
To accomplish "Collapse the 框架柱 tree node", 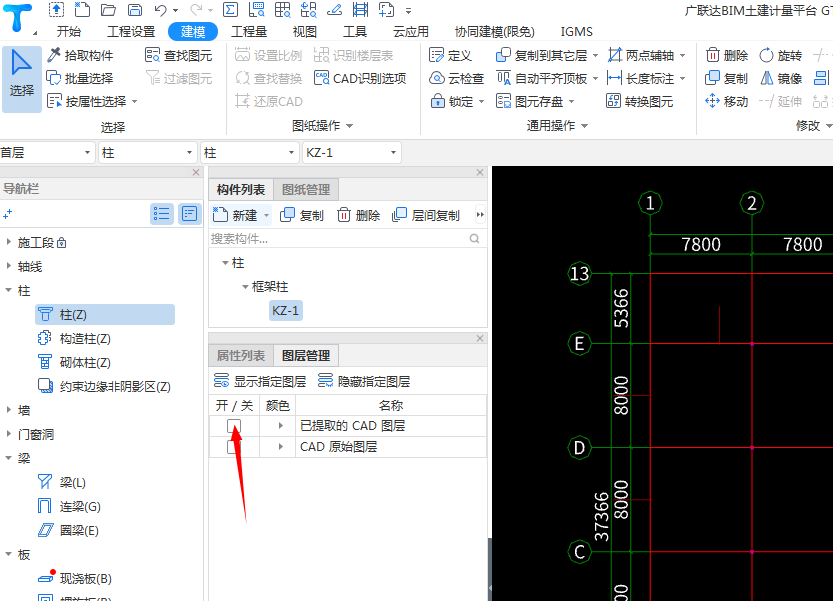I will tap(245, 287).
